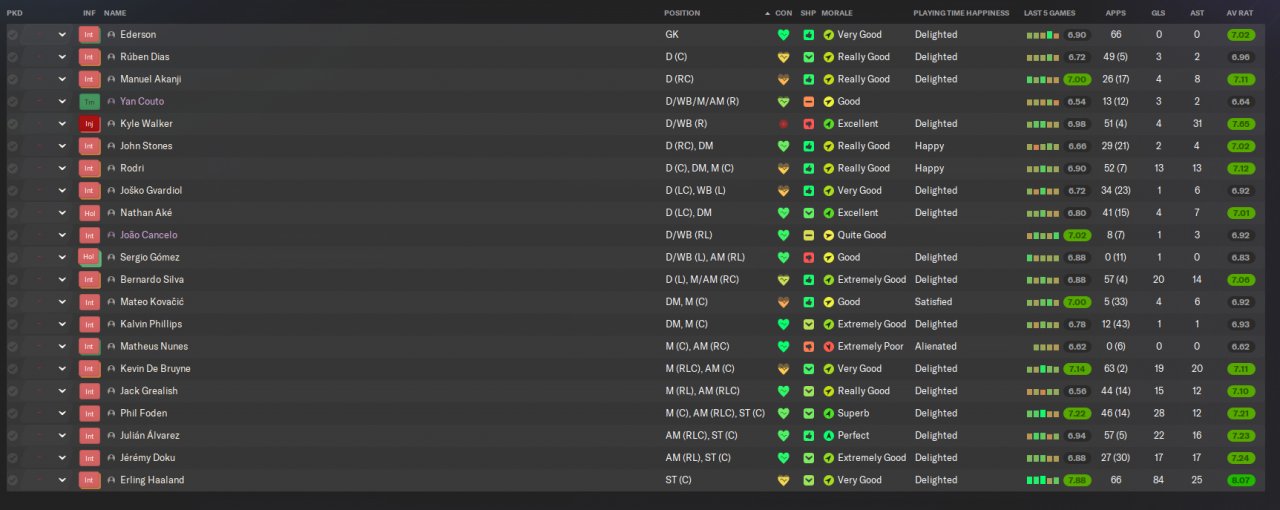Click Matheus Nunes's red sharpness icon
1280x510 pixels.
[x=809, y=346]
